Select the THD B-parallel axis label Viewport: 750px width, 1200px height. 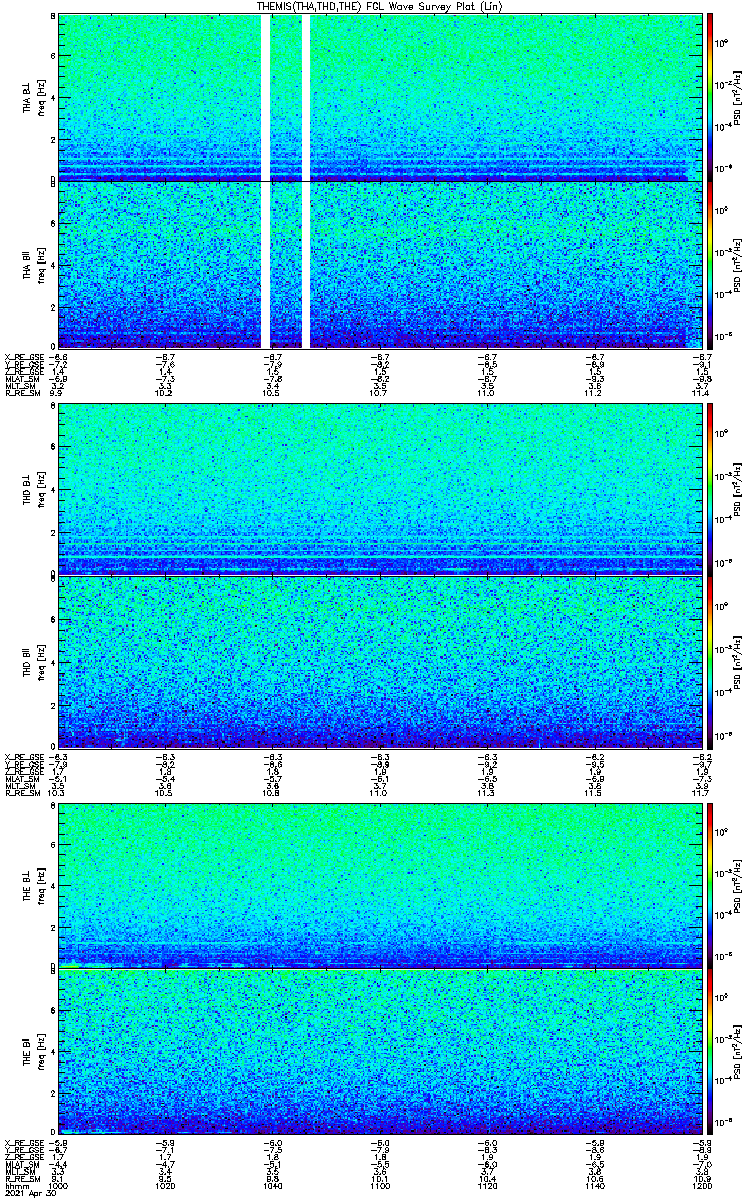tap(28, 663)
